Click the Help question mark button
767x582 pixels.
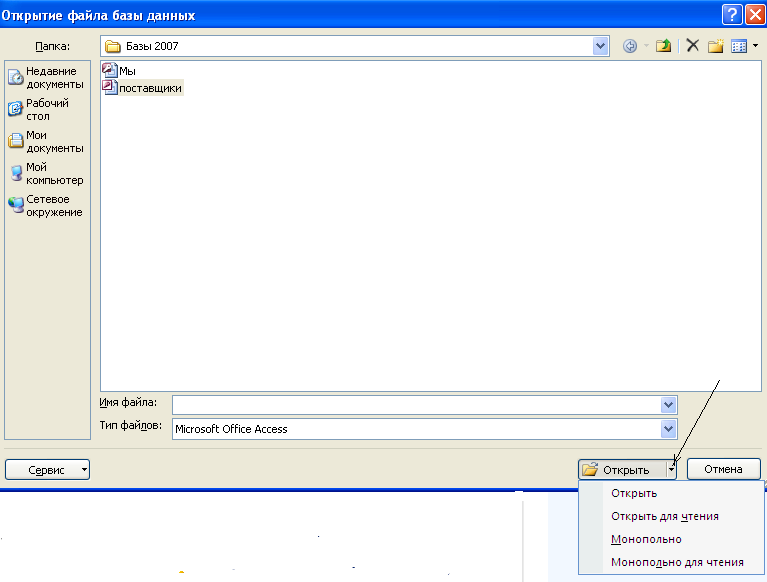tap(732, 15)
